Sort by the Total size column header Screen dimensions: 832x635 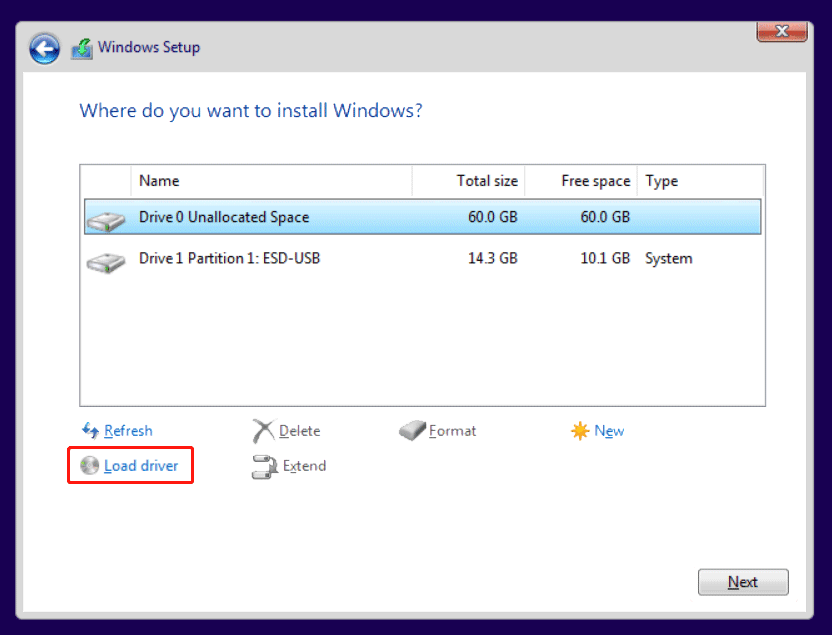(469, 181)
